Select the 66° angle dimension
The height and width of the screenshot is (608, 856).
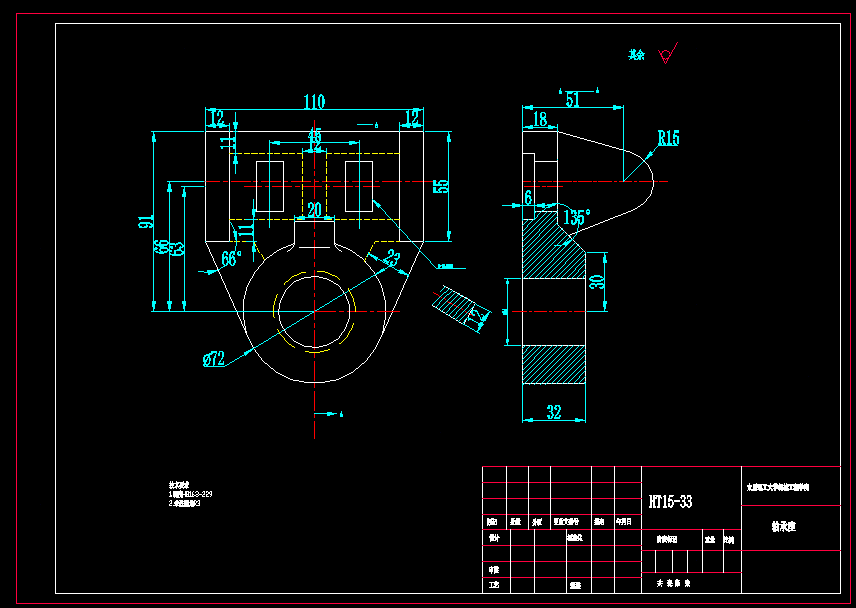231,258
